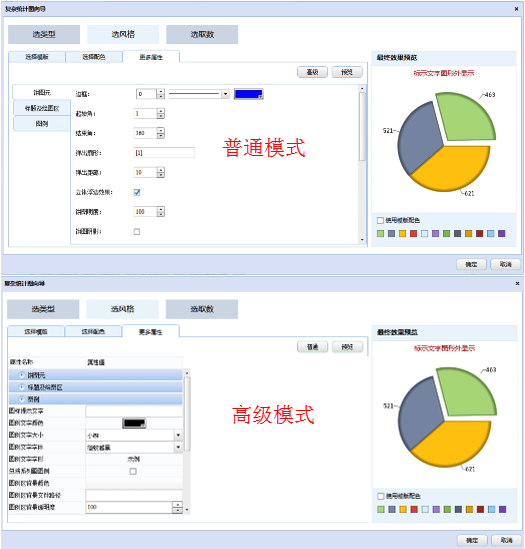Uncheck the 立体浮动效果 checkbox

(137, 192)
